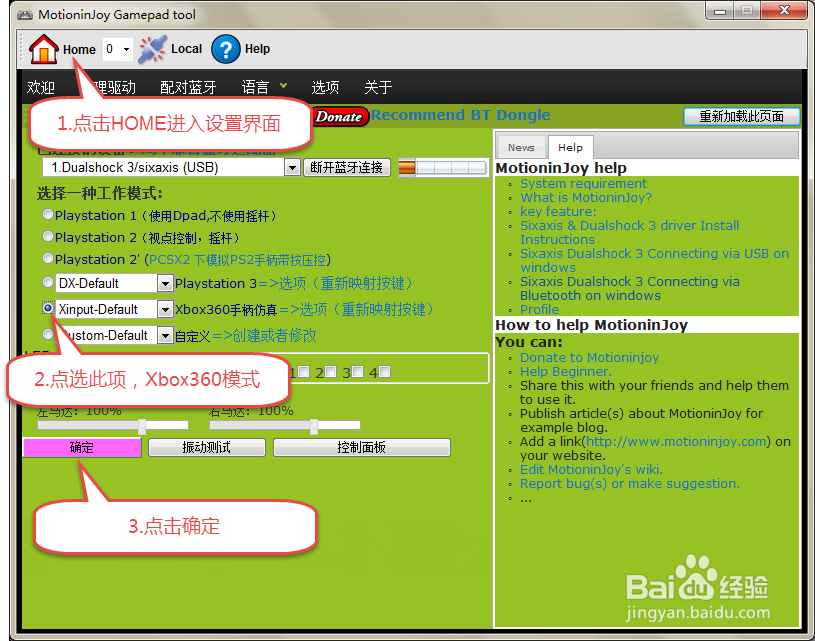Click the Home toolbar label
Image resolution: width=815 pixels, height=641 pixels.
point(80,49)
